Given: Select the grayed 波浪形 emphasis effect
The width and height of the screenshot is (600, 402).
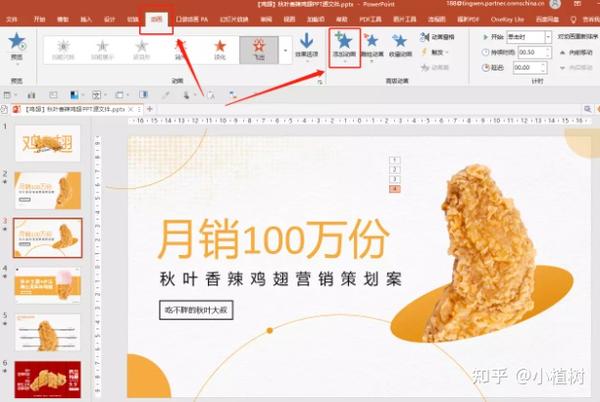Looking at the screenshot, I should pyautogui.click(x=142, y=50).
